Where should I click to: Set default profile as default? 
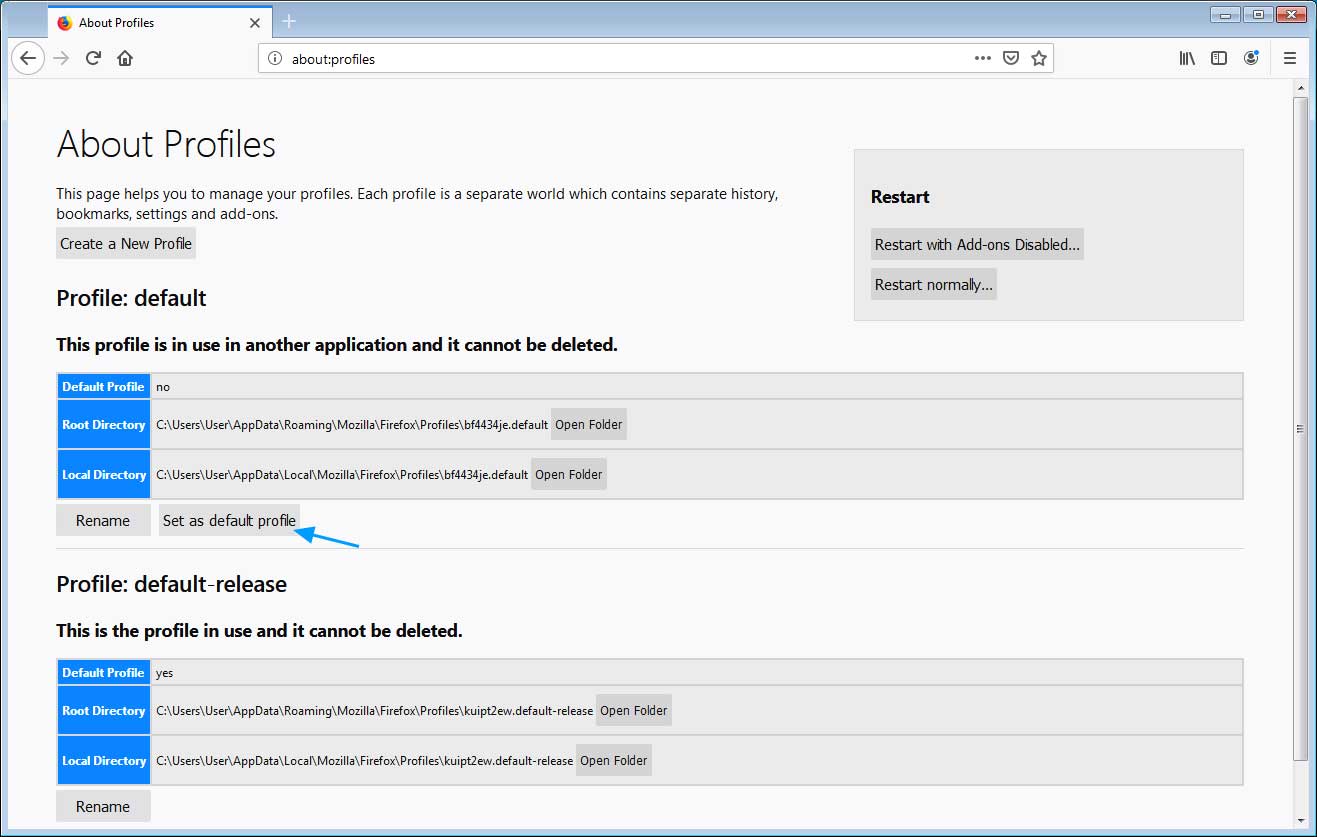click(229, 521)
